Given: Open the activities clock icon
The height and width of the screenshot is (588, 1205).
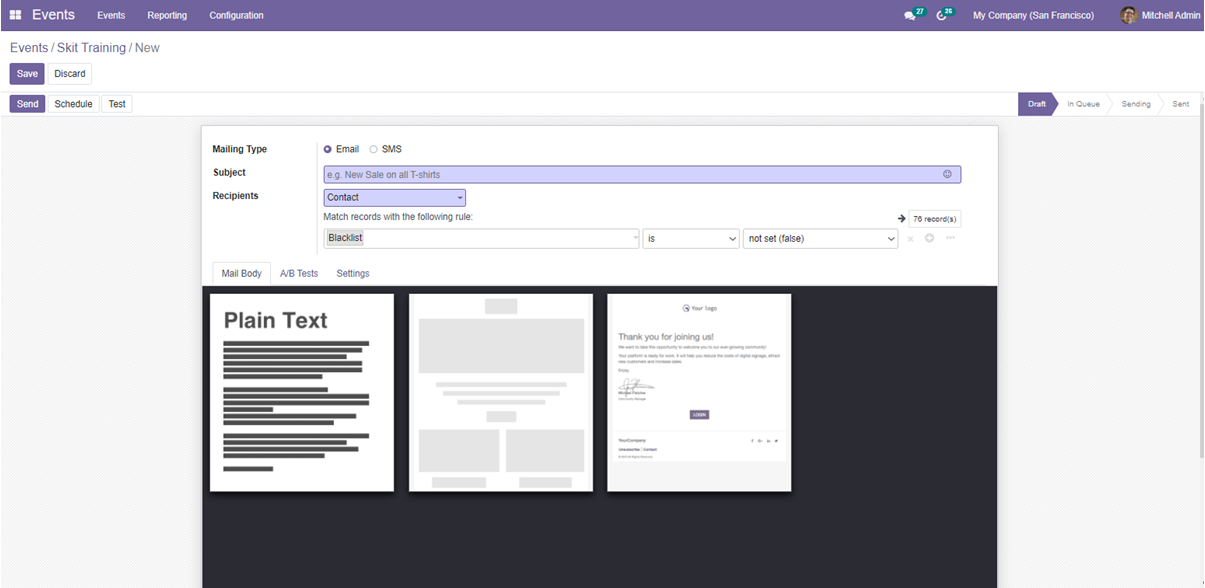Looking at the screenshot, I should 941,16.
